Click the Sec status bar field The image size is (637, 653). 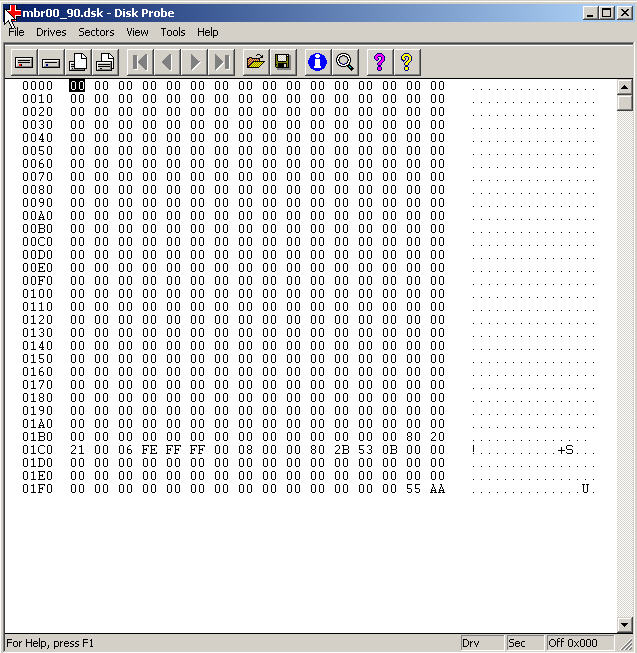point(524,643)
